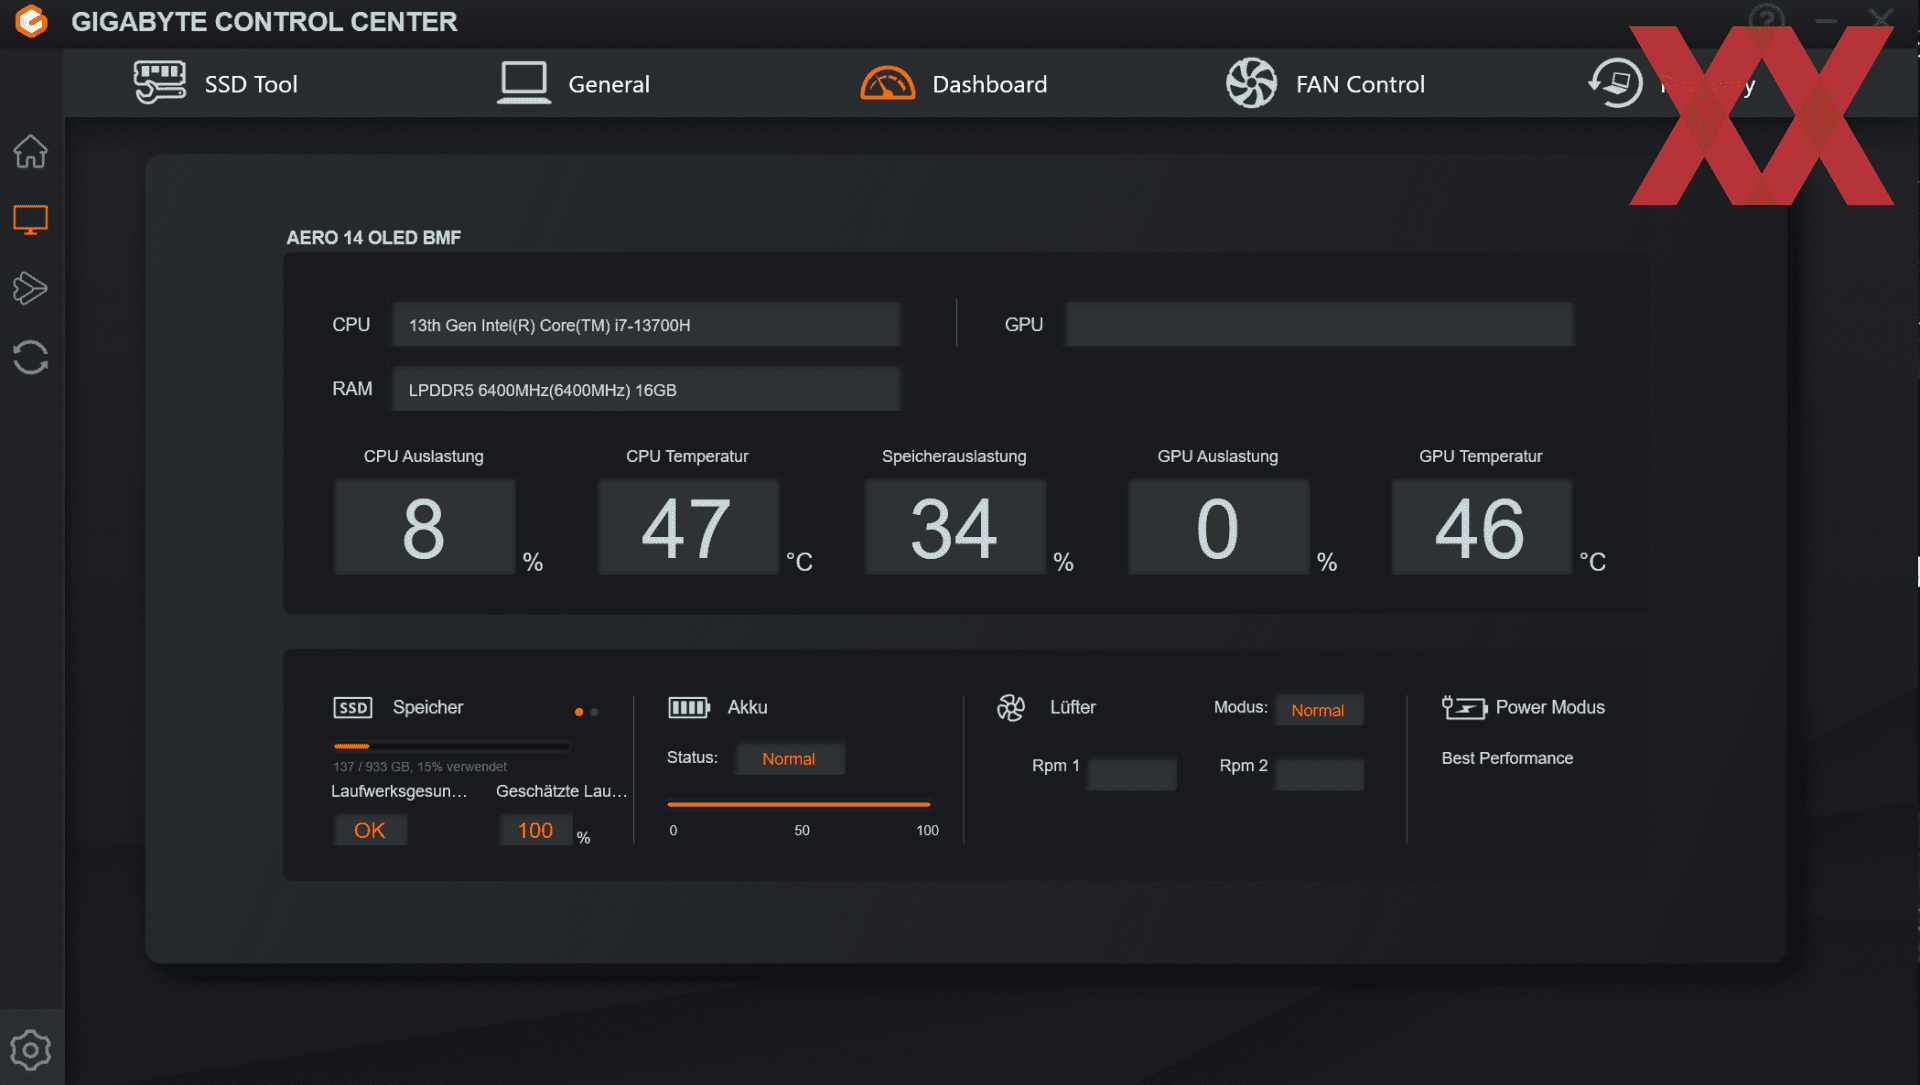The height and width of the screenshot is (1085, 1920).
Task: Click the FAN Control fan icon
Action: (x=1251, y=83)
